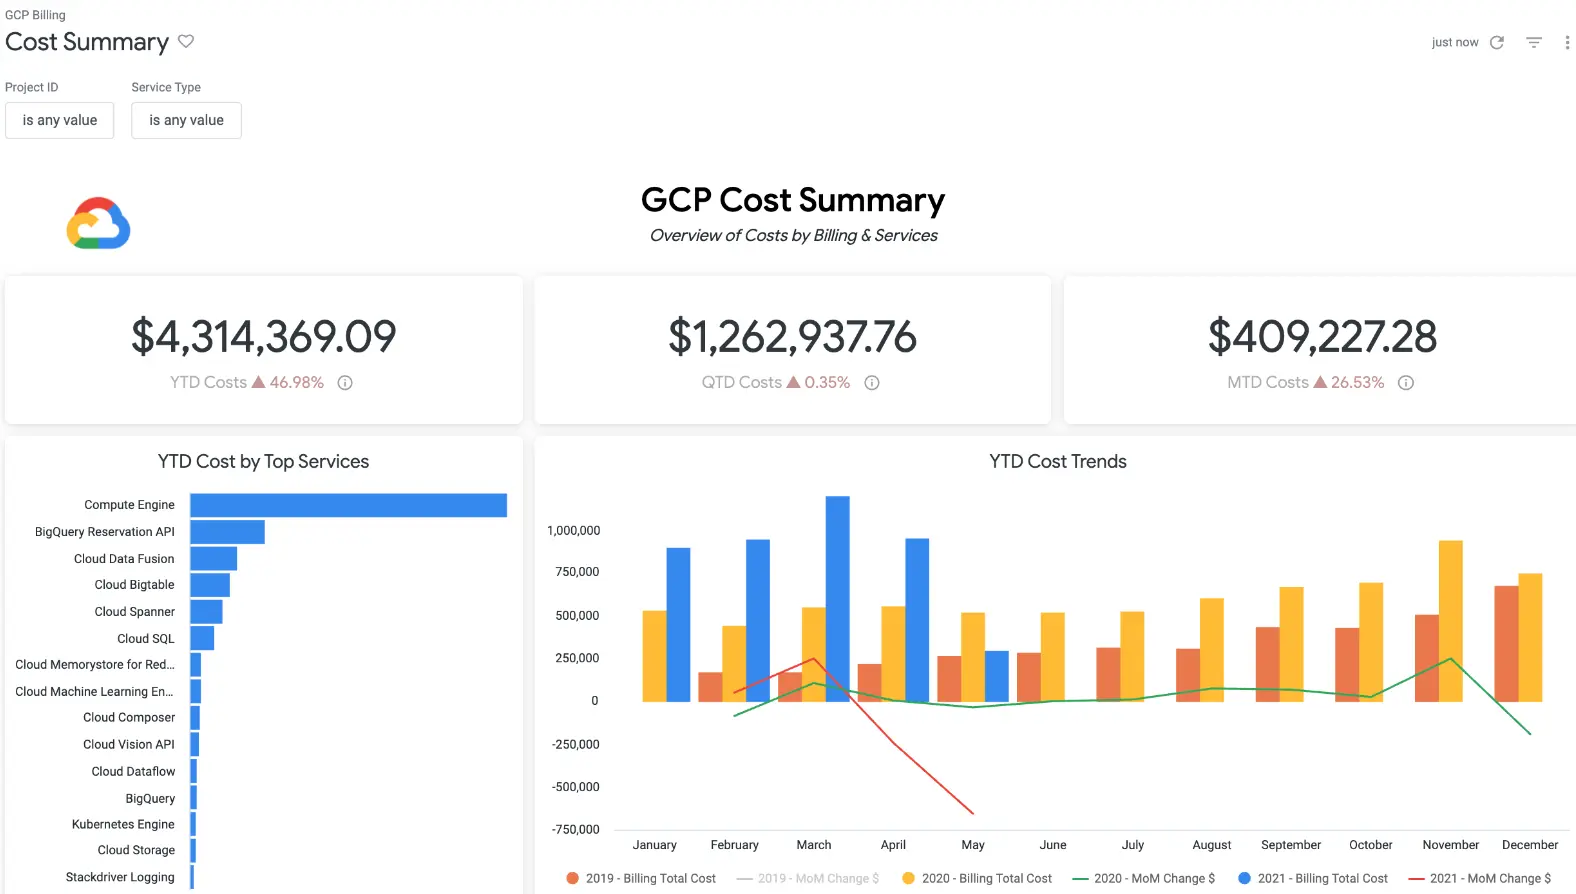Click the January 2021 blue bar

click(678, 624)
